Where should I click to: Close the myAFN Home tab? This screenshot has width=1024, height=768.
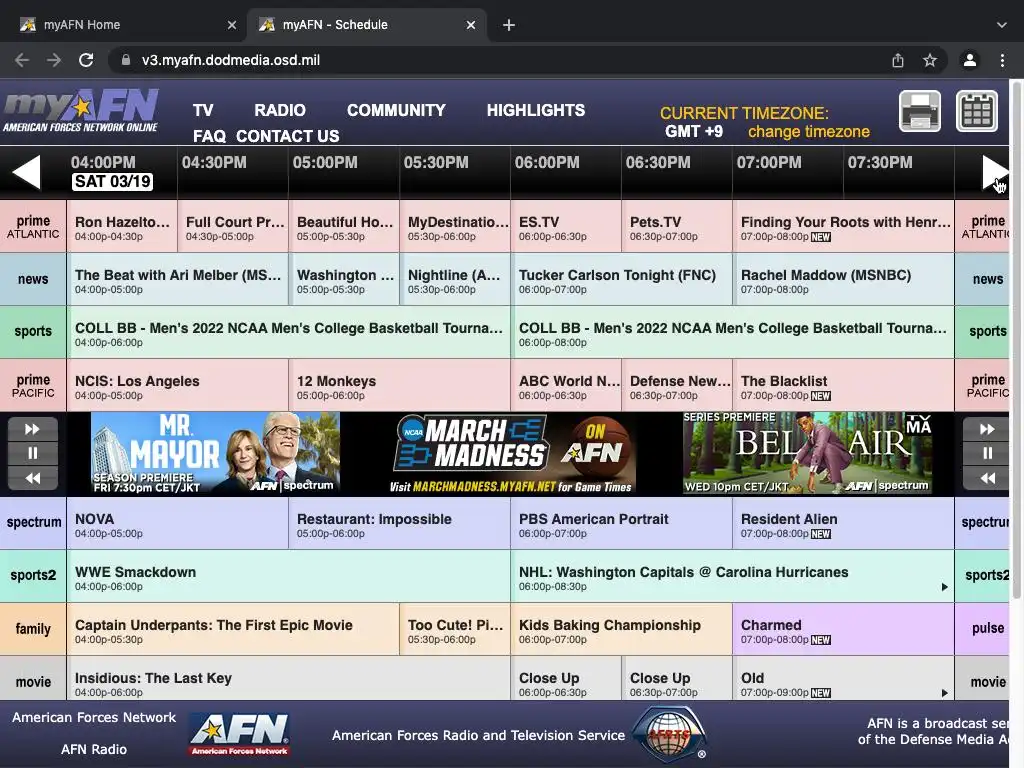(232, 25)
